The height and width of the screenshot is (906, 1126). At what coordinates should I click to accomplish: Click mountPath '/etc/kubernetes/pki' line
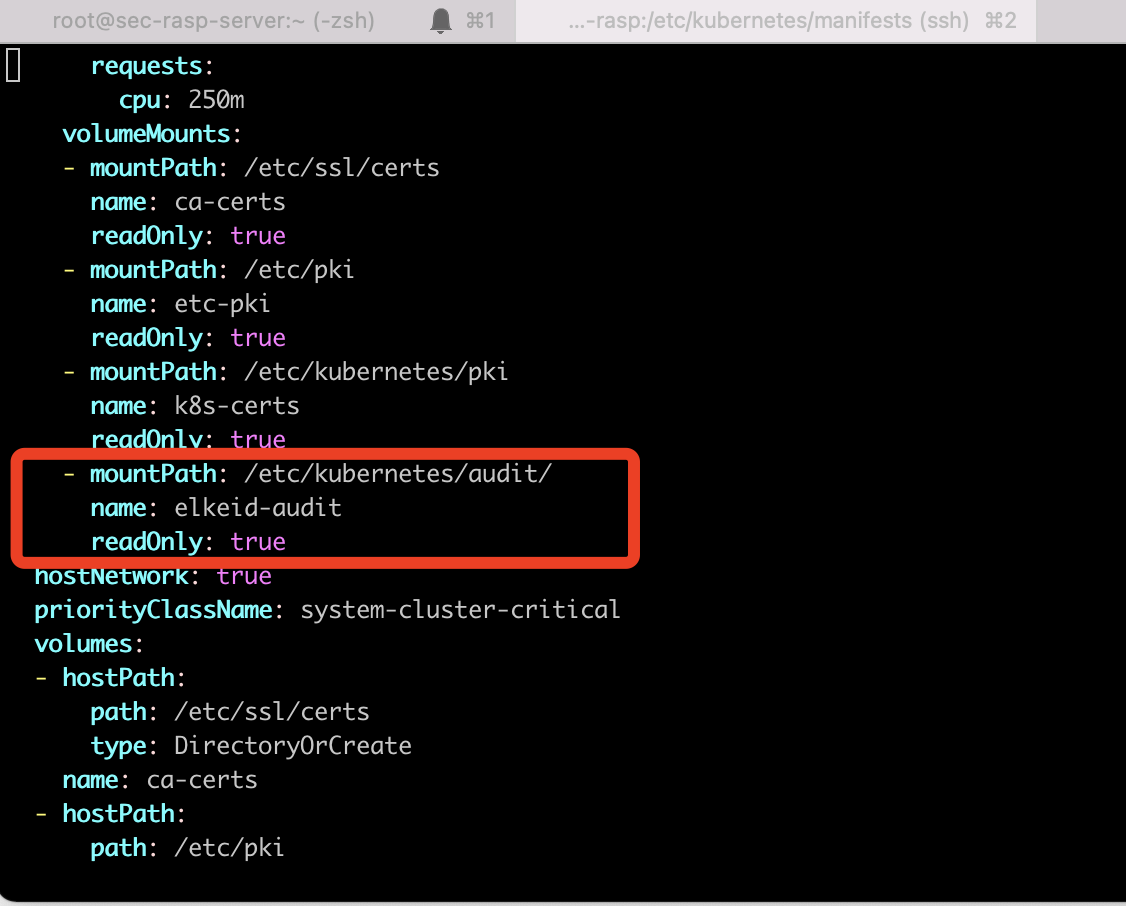[x=285, y=372]
